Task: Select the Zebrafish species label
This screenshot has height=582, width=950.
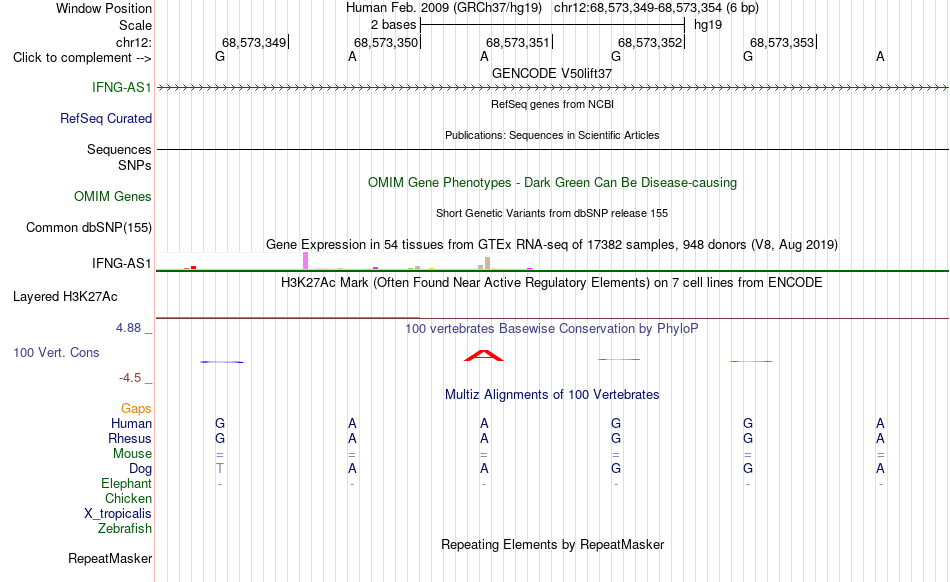Action: 125,528
